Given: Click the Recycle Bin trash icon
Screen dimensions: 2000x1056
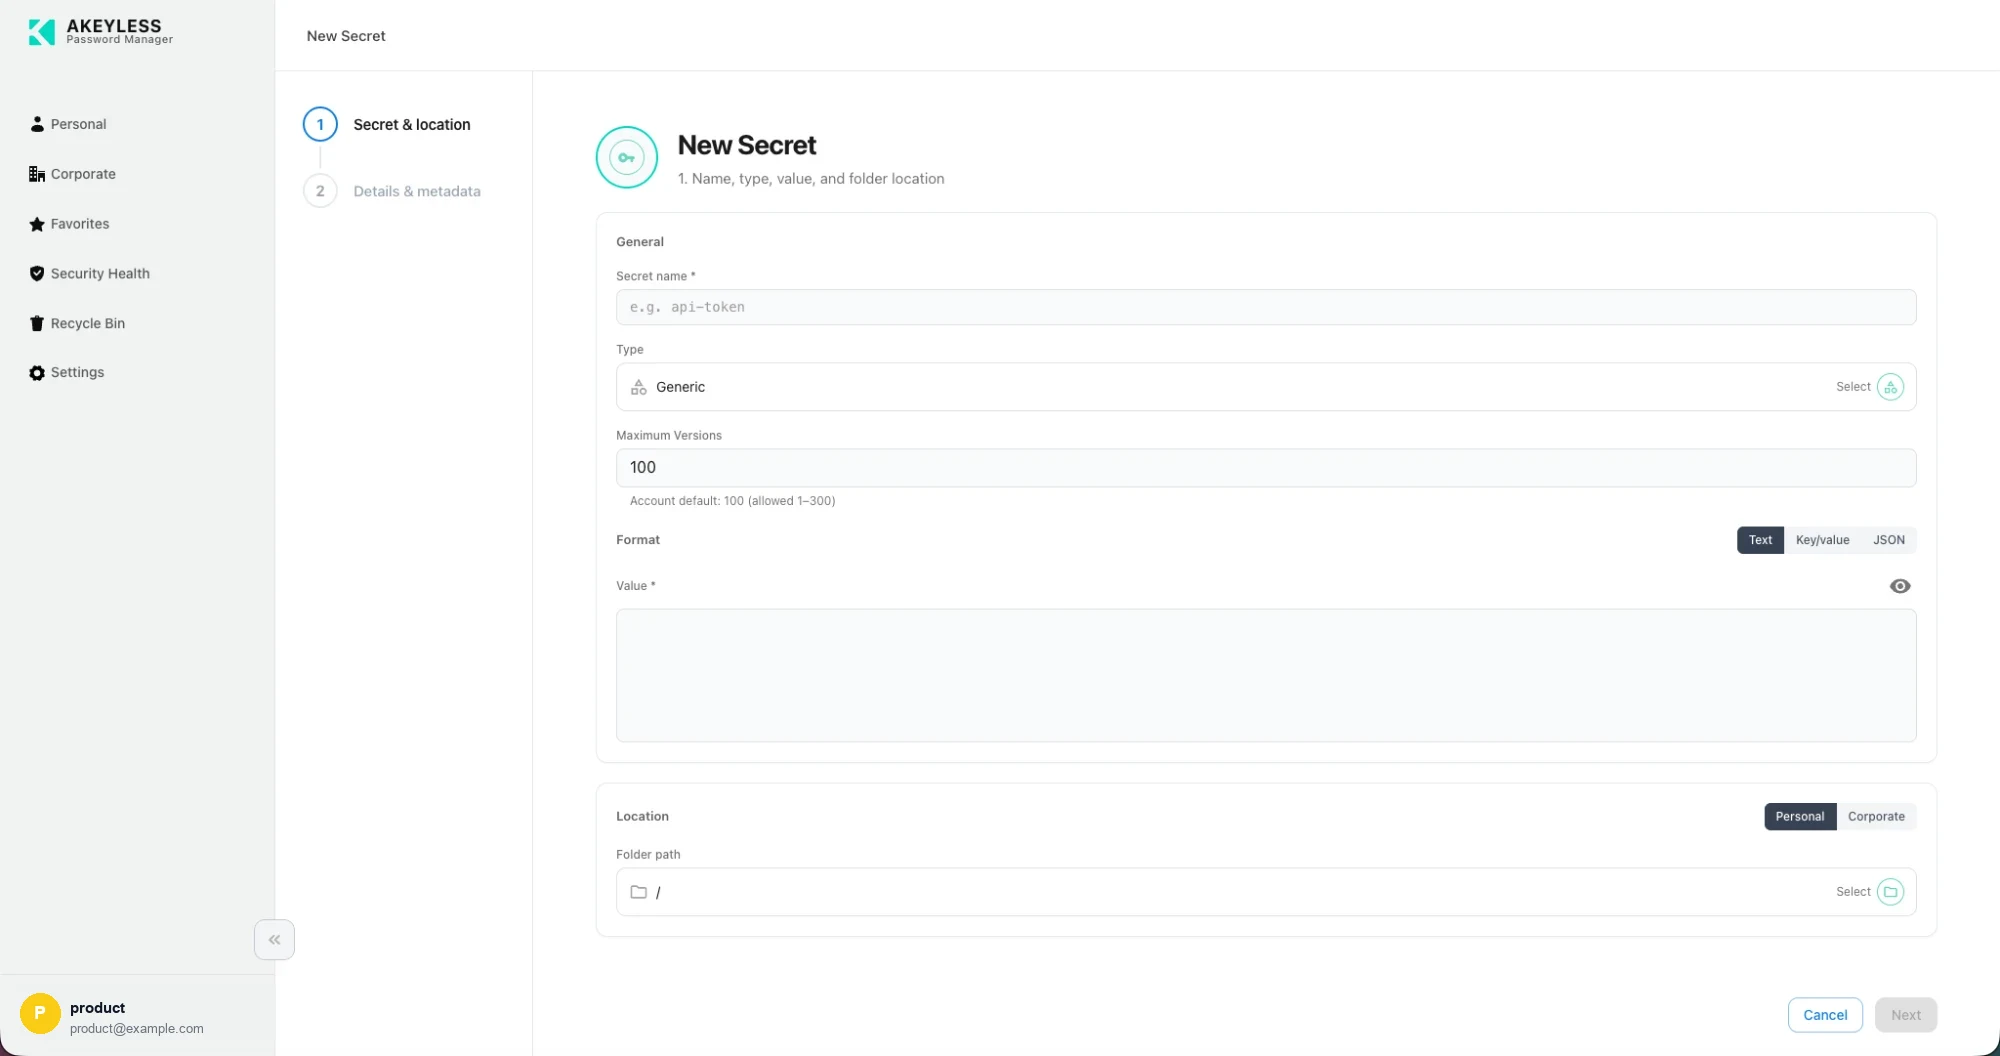Looking at the screenshot, I should click(x=37, y=323).
